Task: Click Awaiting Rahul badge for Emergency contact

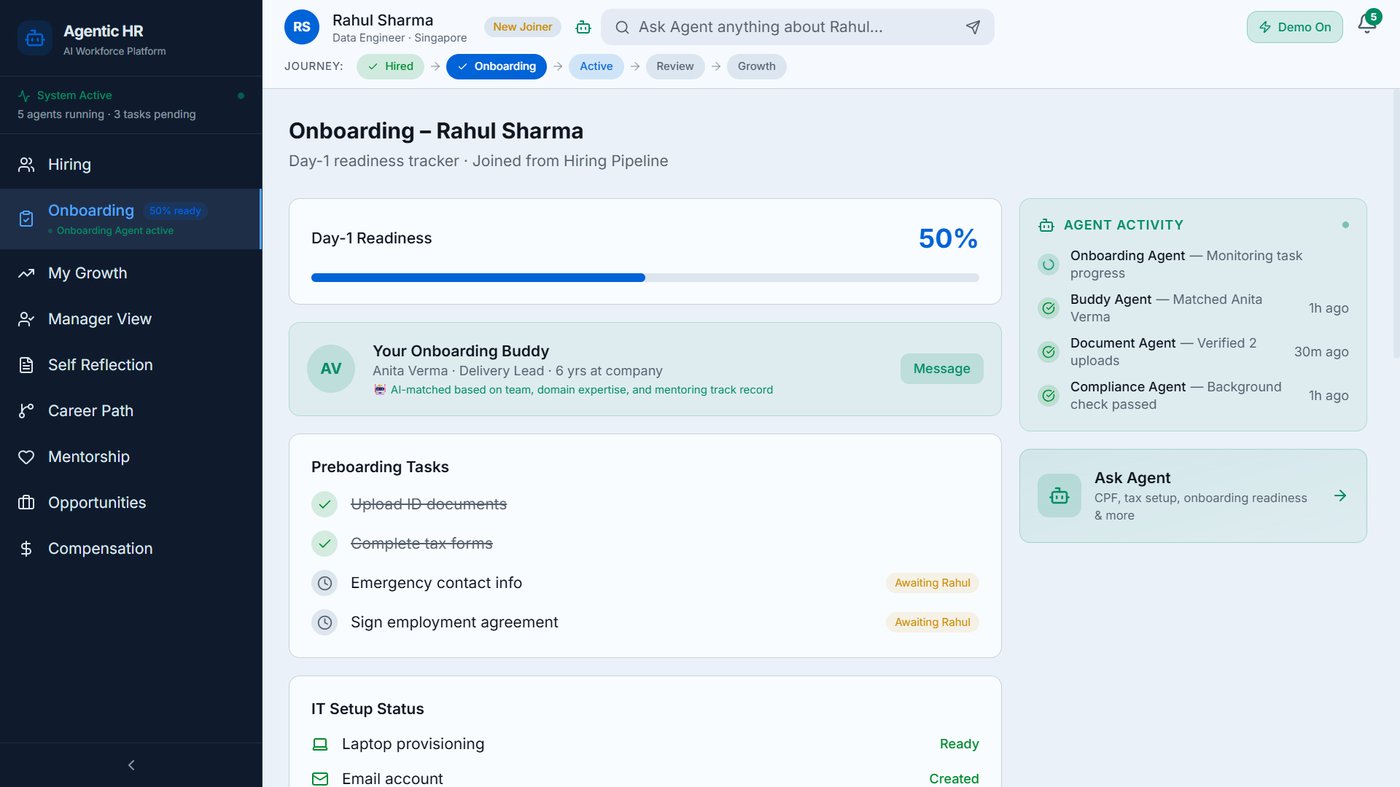Action: click(932, 583)
